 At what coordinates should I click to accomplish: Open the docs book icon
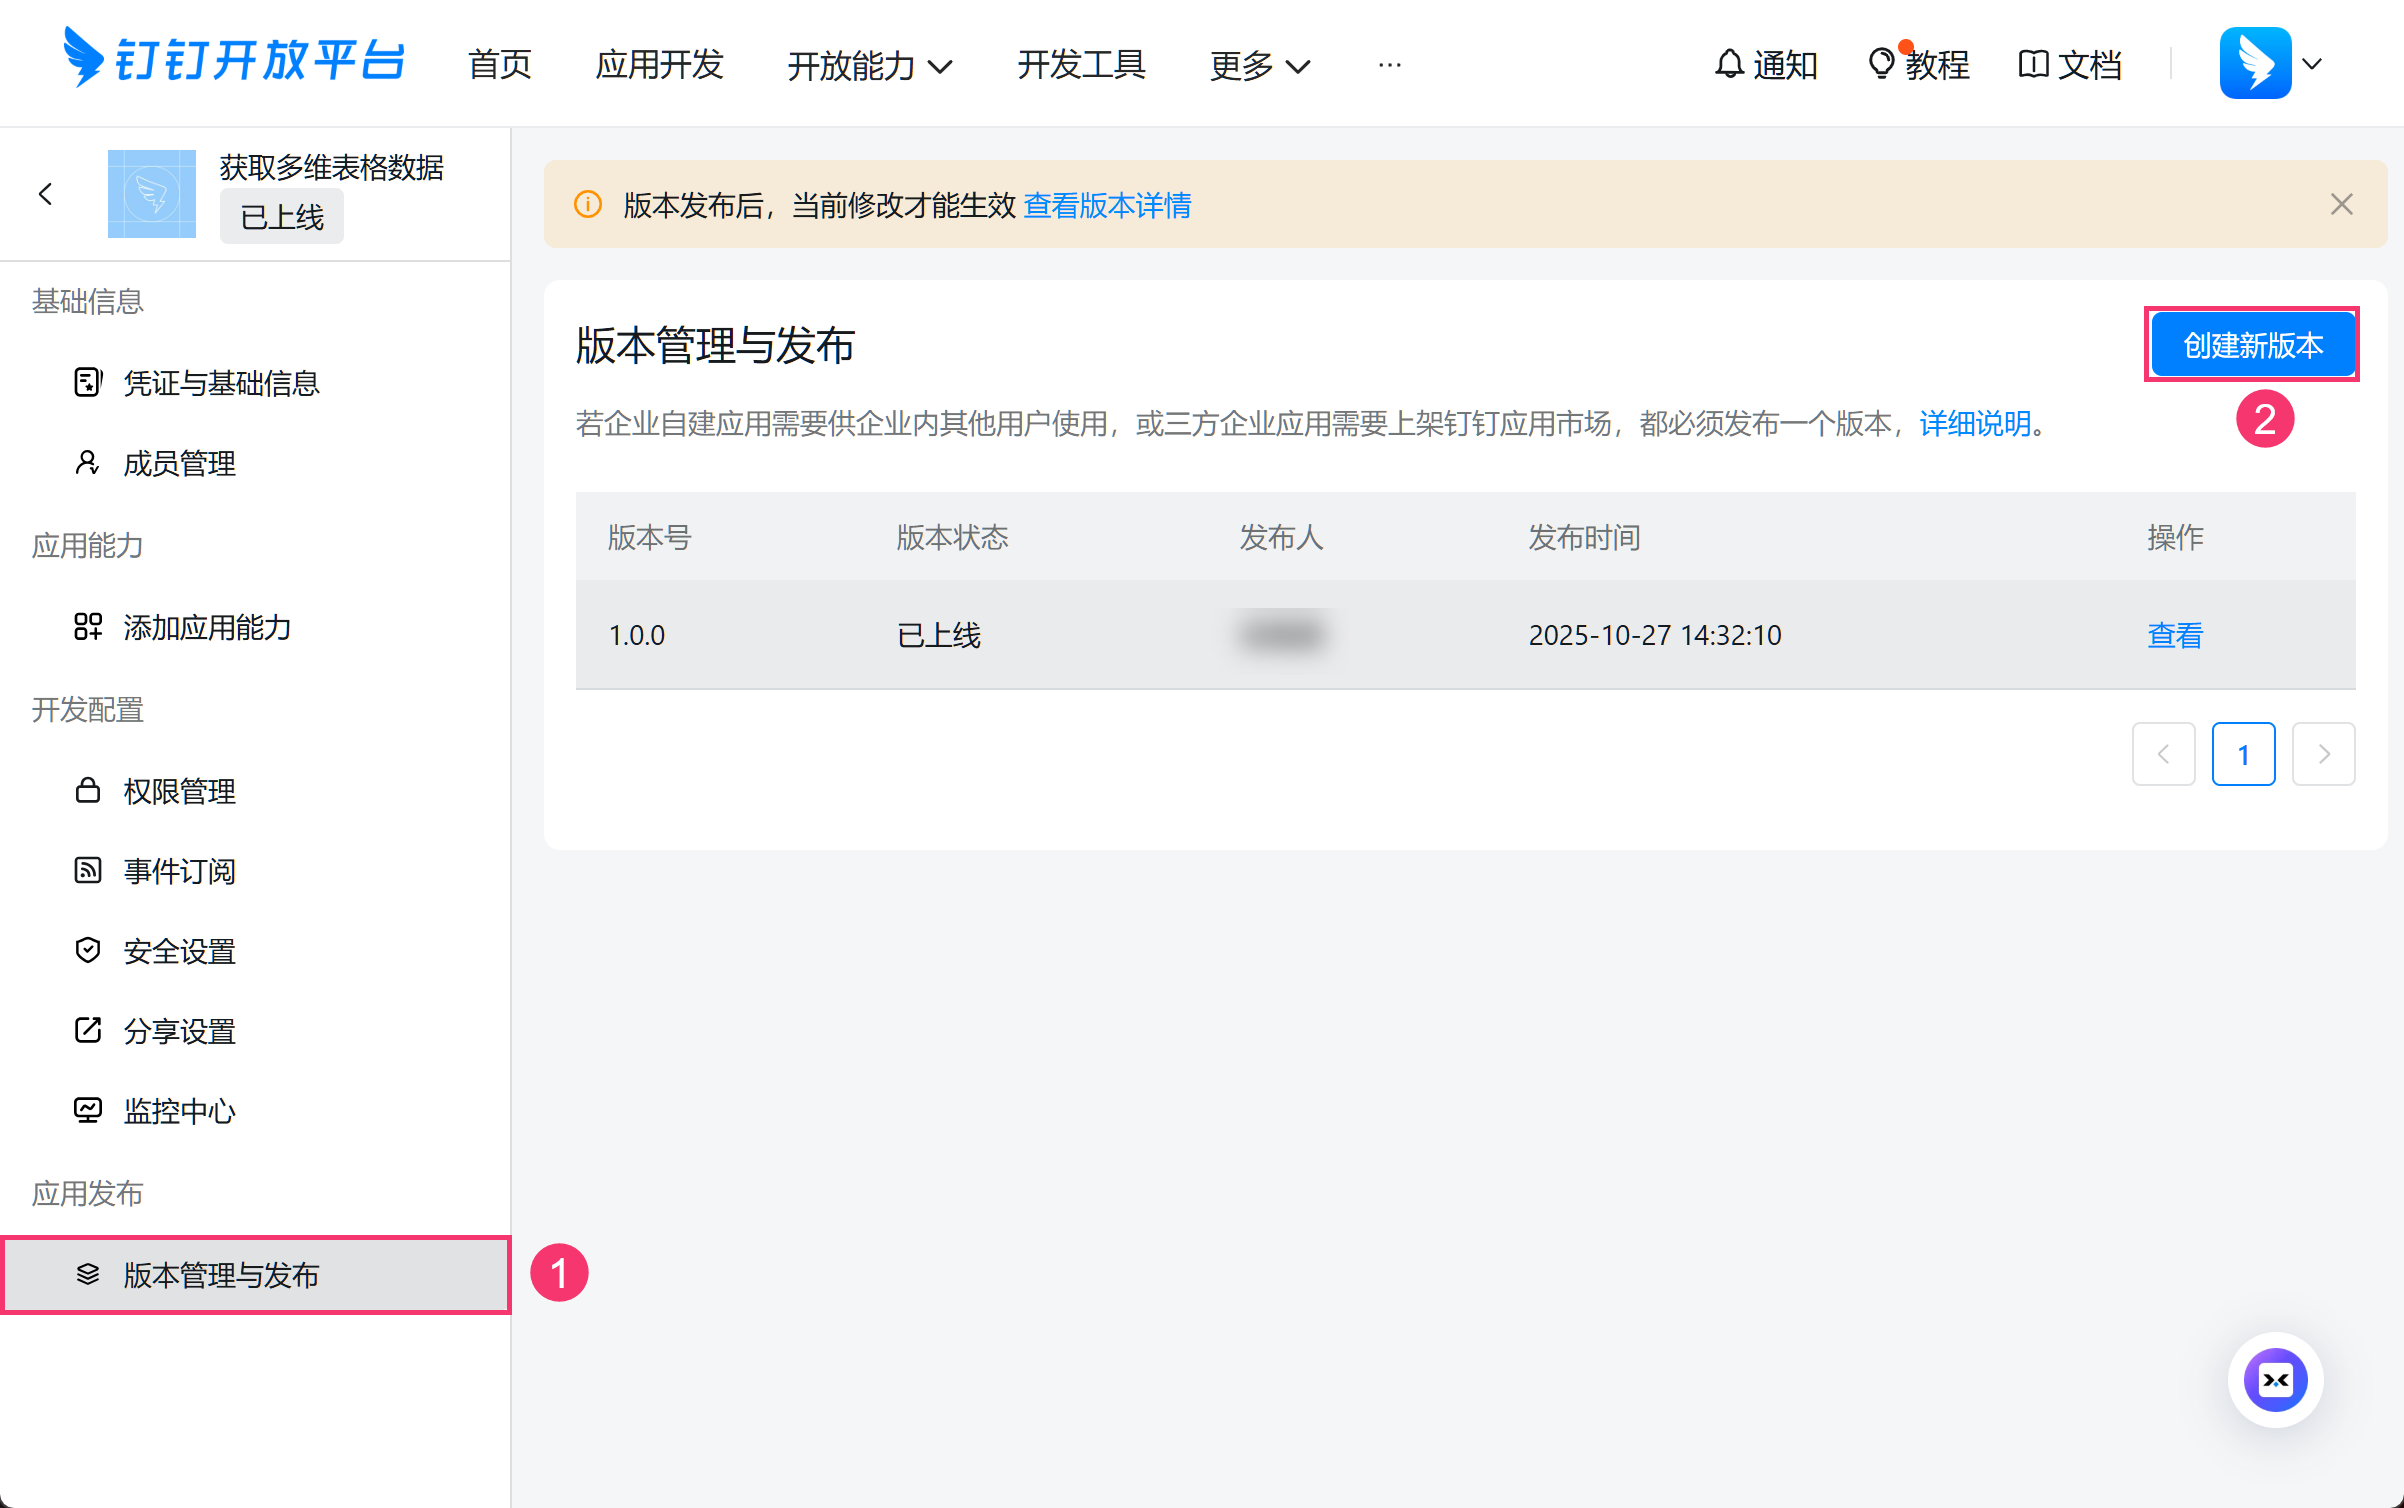coord(2033,64)
